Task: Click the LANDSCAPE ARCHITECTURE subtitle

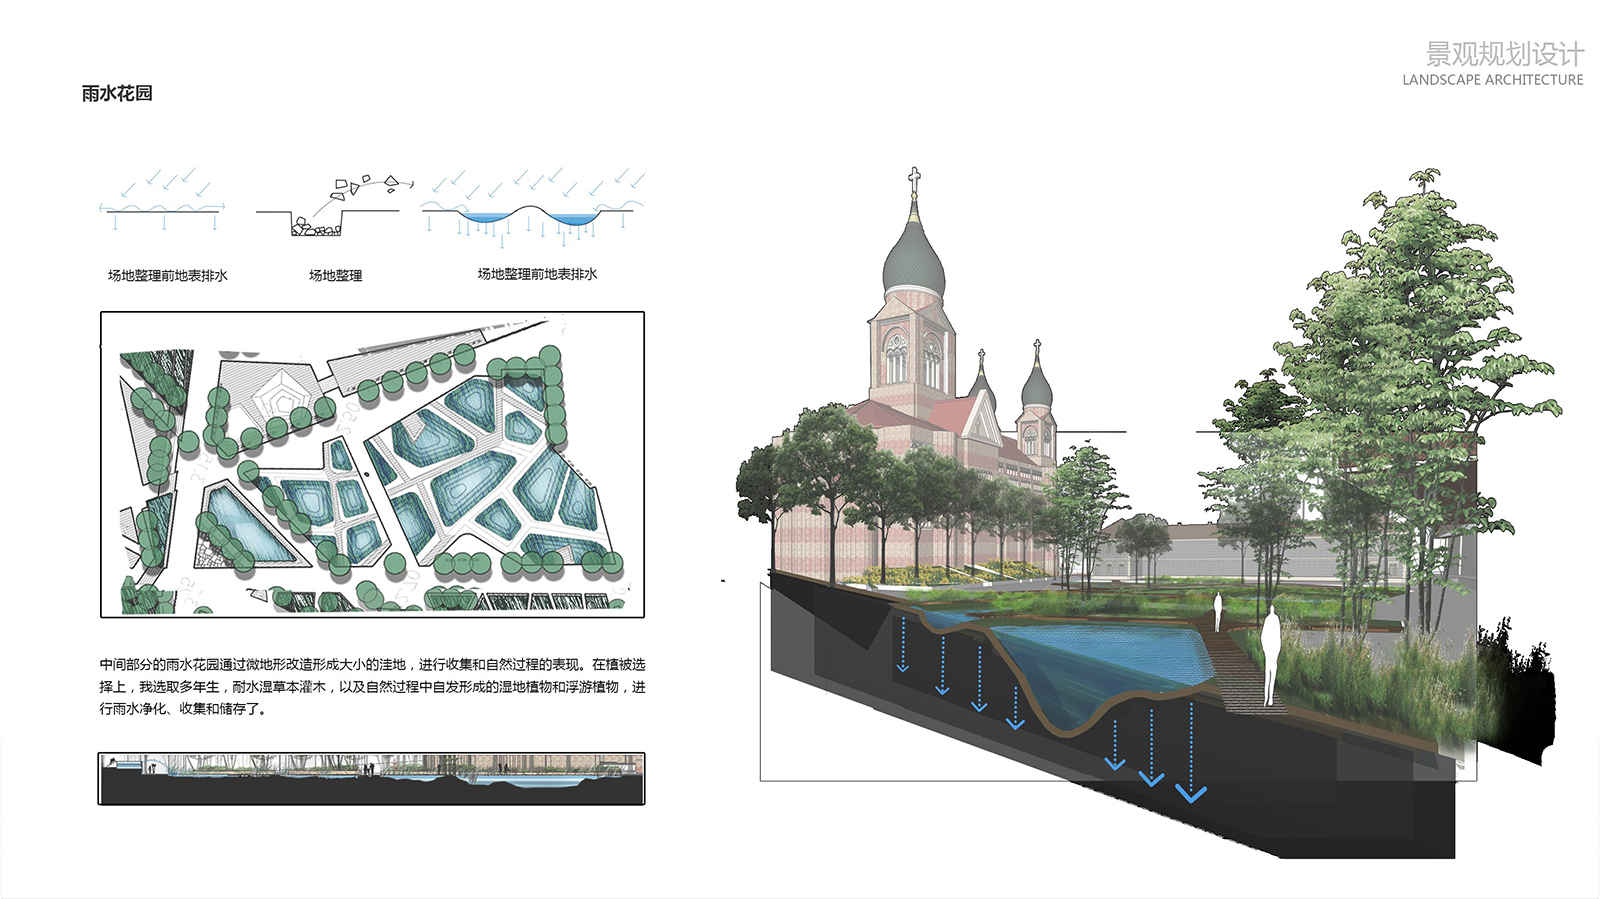Action: tap(1493, 80)
